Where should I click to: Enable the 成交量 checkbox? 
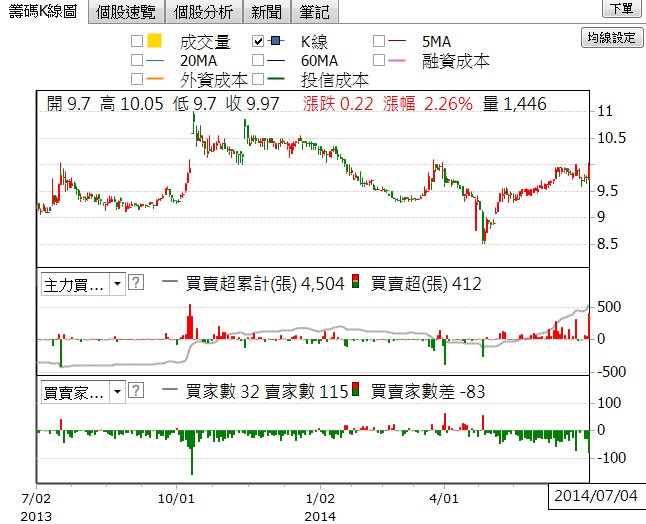tap(137, 41)
